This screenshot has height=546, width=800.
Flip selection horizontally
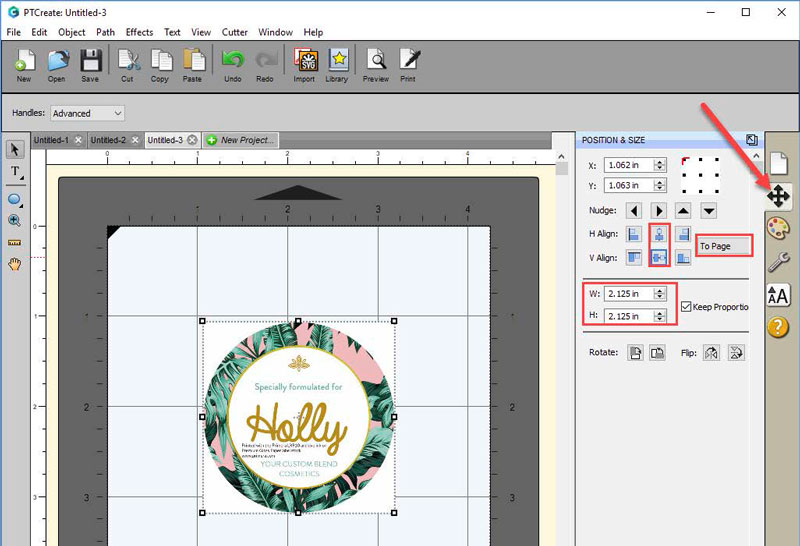(x=712, y=353)
